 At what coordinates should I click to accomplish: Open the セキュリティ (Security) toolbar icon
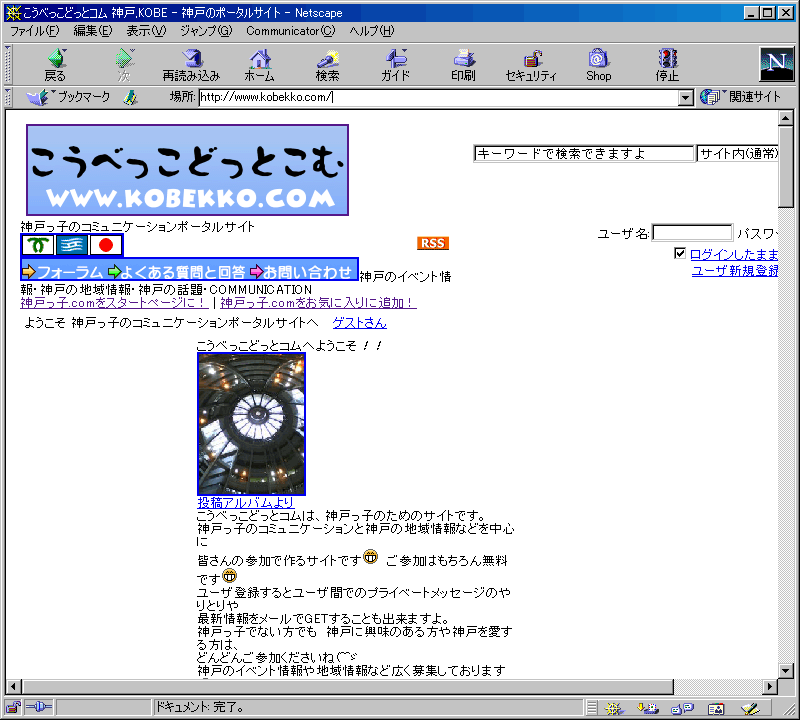(x=531, y=64)
